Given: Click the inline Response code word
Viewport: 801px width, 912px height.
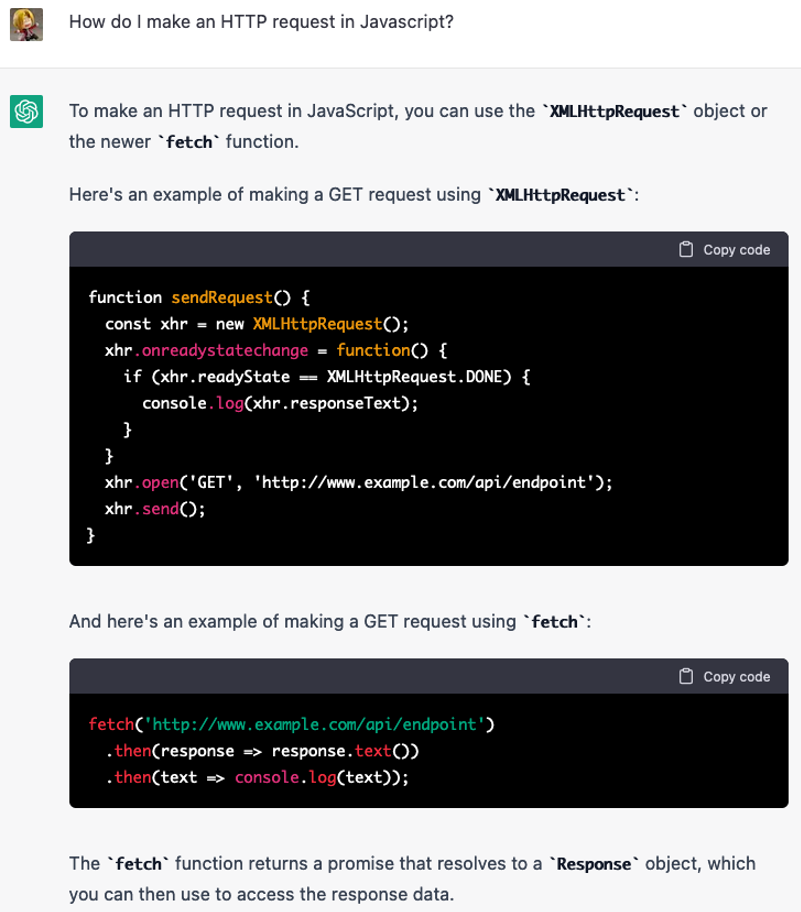Looking at the screenshot, I should pos(594,863).
